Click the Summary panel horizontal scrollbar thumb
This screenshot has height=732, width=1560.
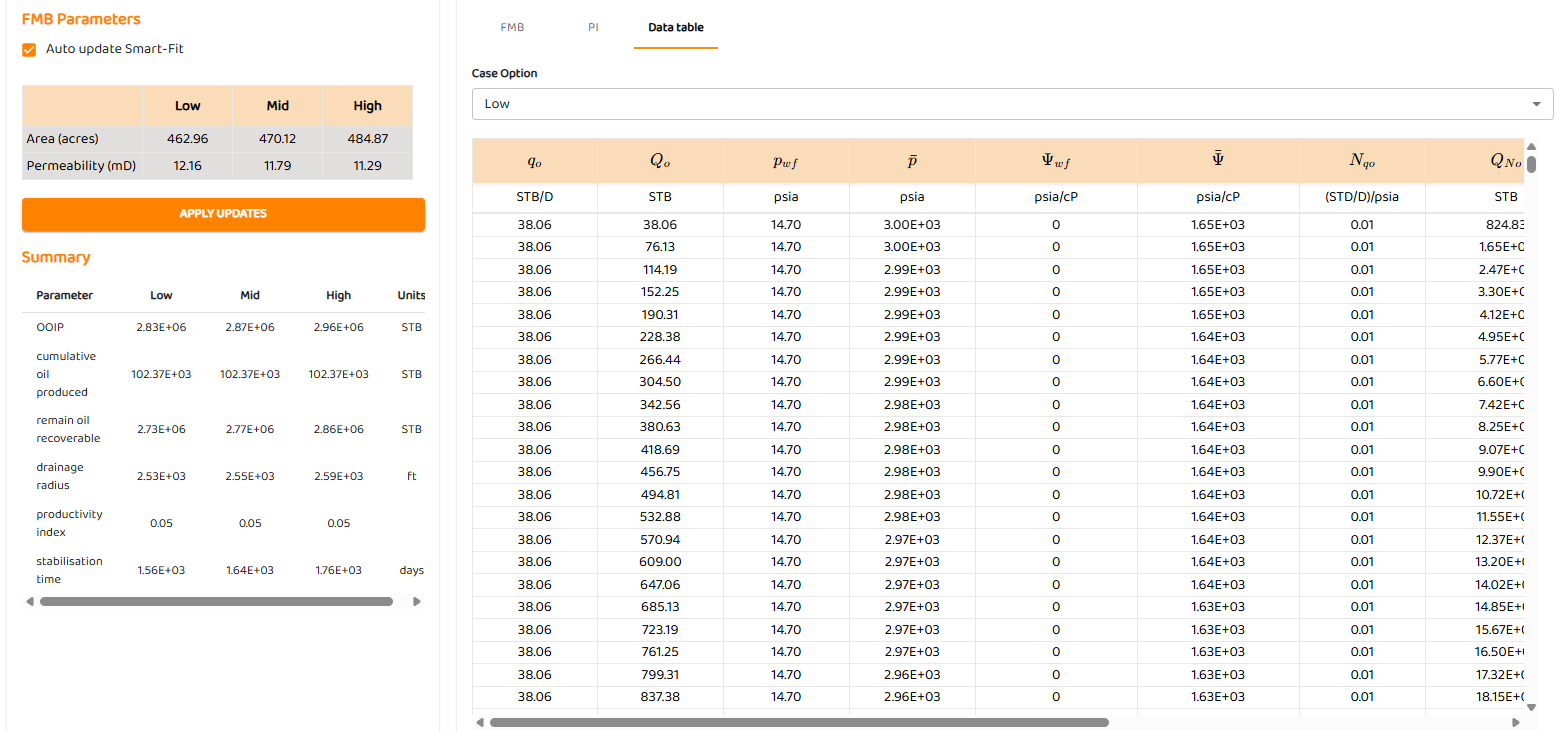tap(216, 602)
